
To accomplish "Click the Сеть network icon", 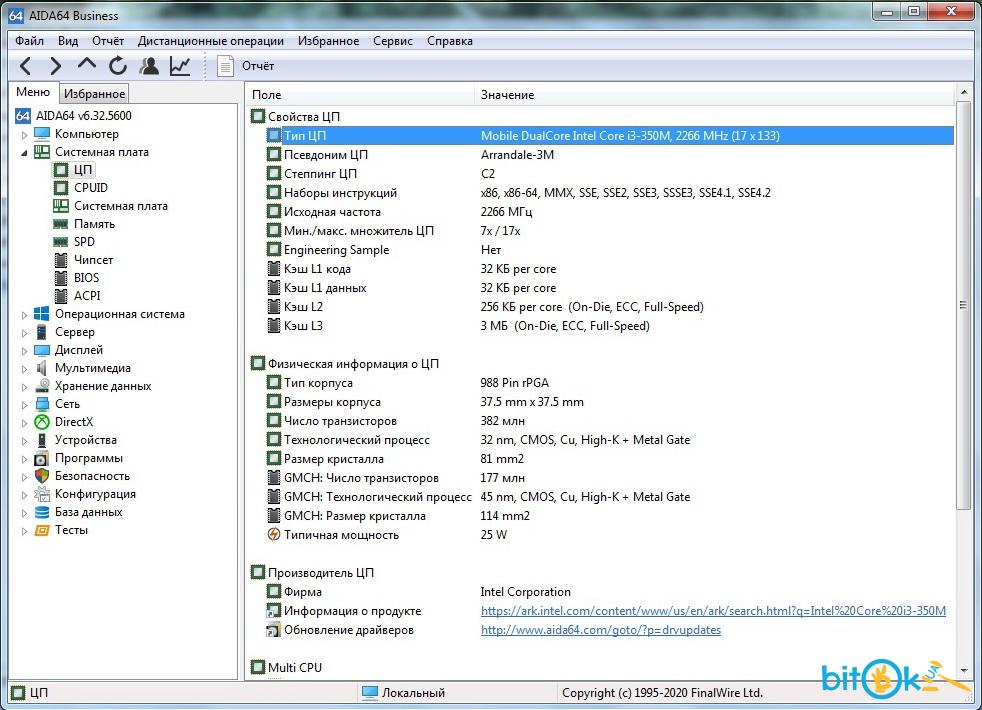I will tap(42, 404).
